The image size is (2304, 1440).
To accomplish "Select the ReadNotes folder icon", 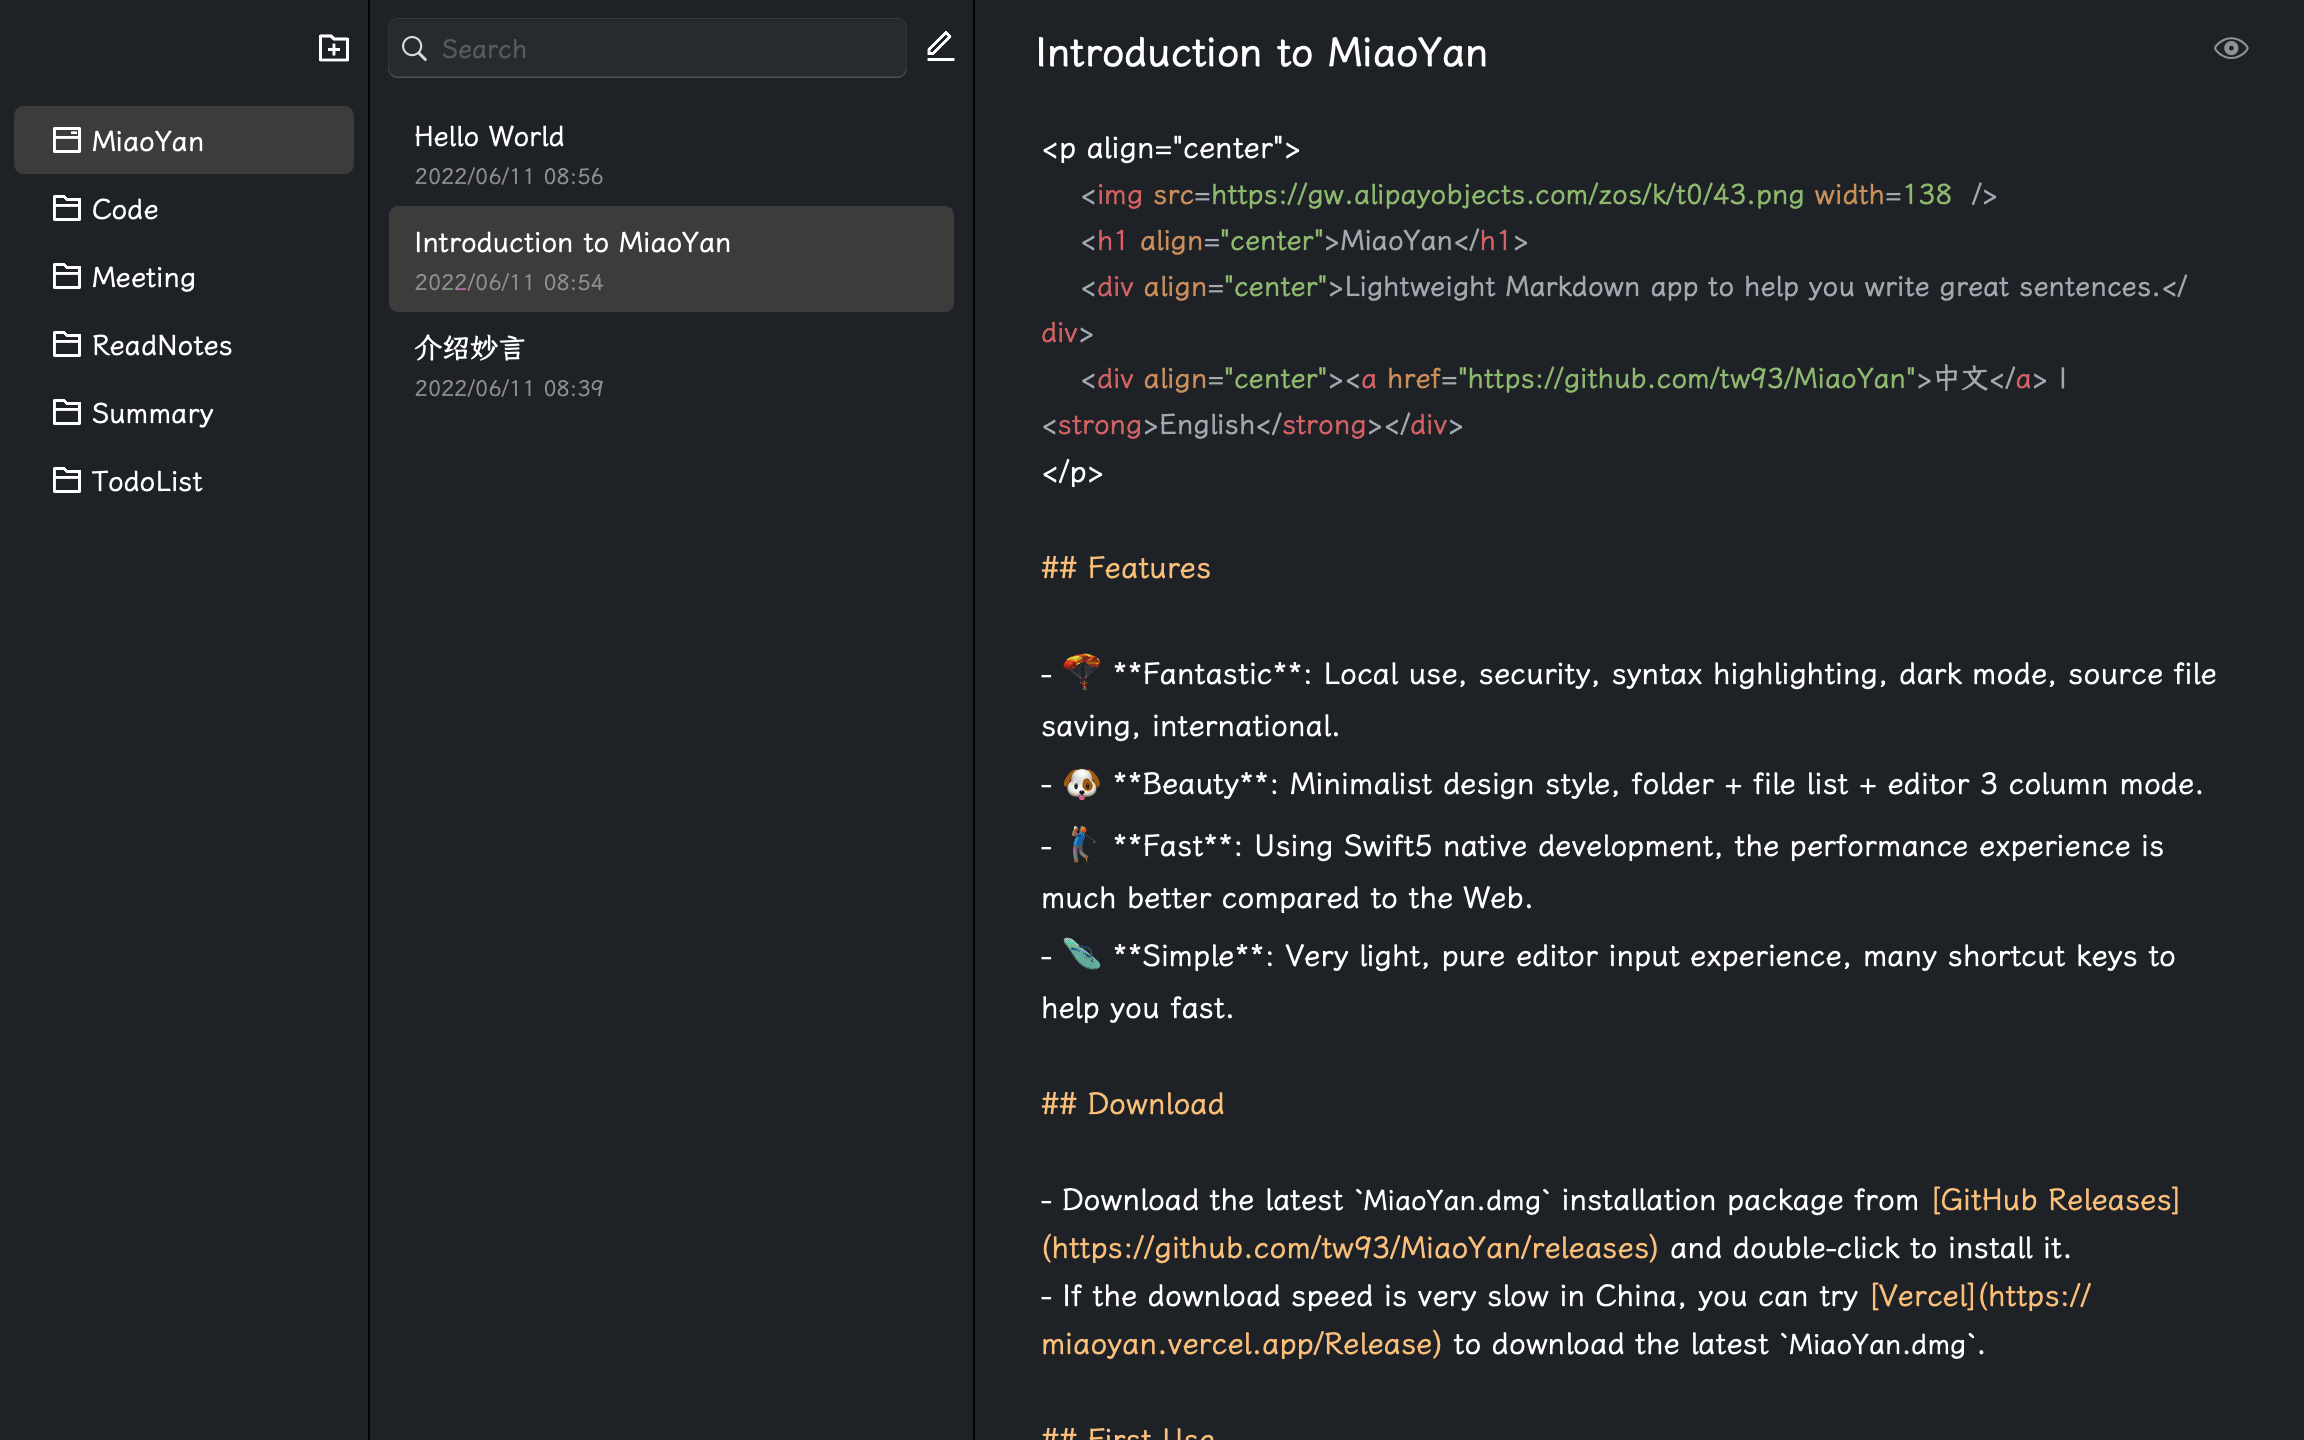I will tap(66, 343).
